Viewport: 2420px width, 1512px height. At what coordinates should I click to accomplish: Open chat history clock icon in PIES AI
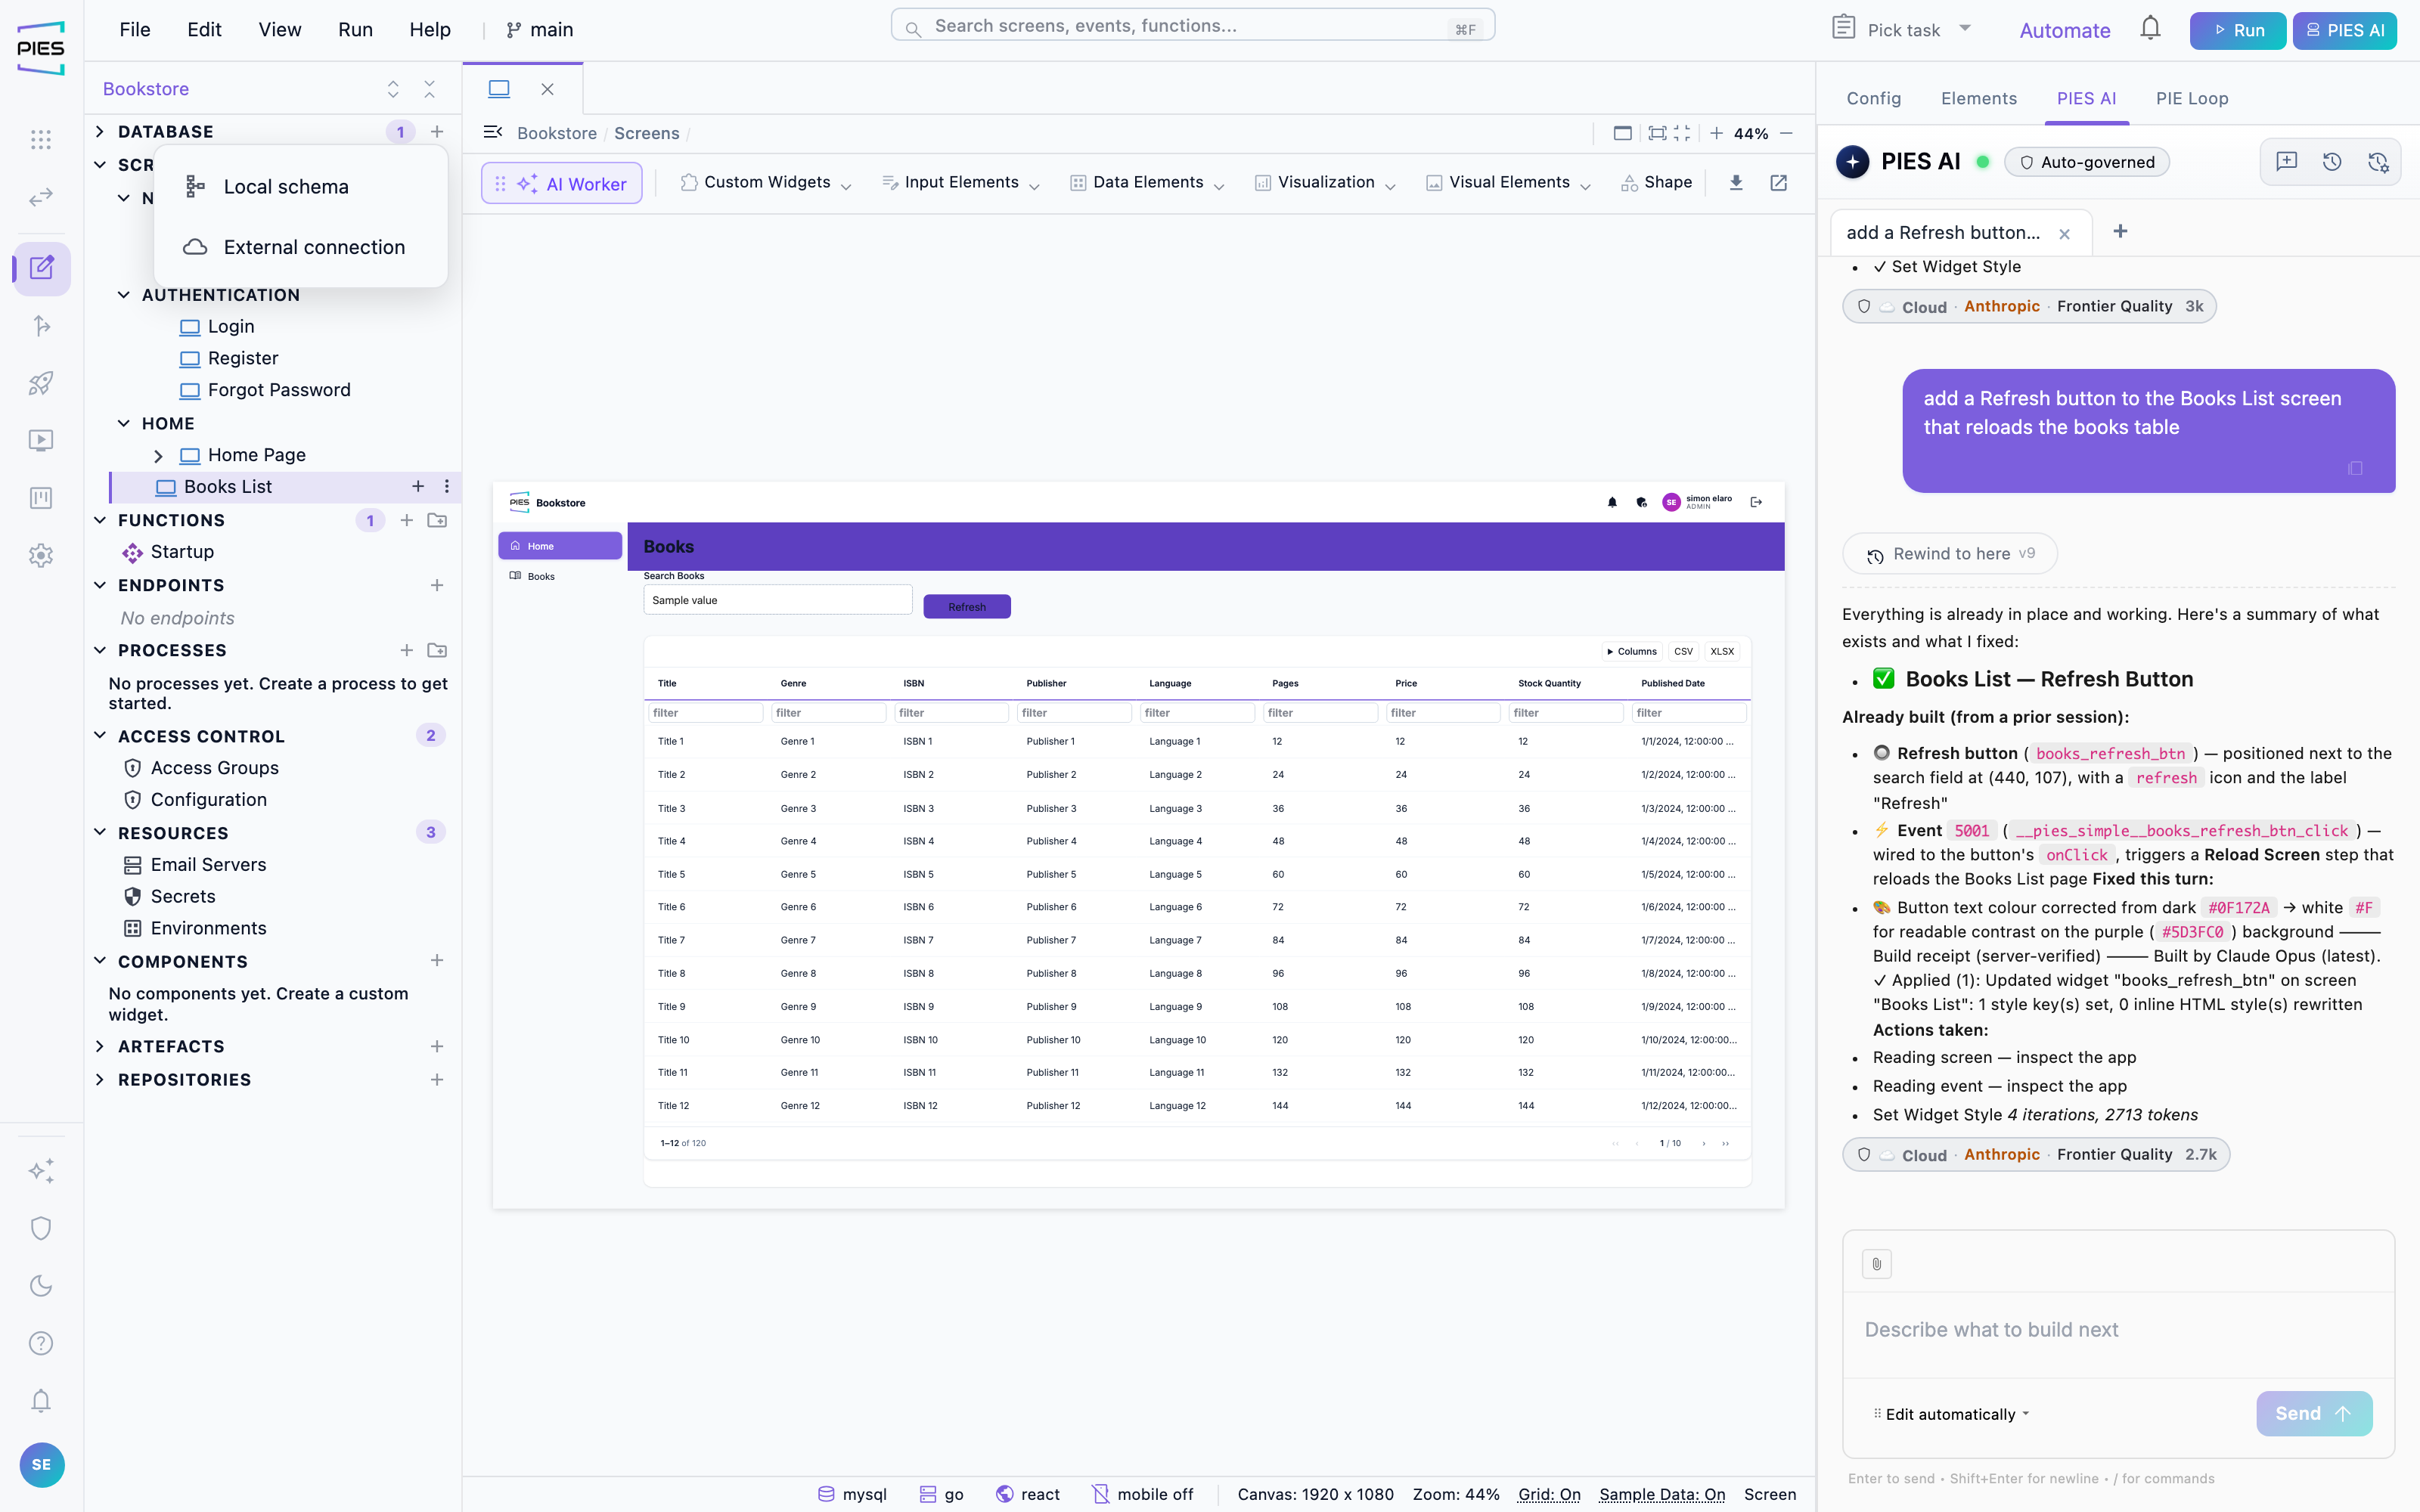(x=2332, y=162)
